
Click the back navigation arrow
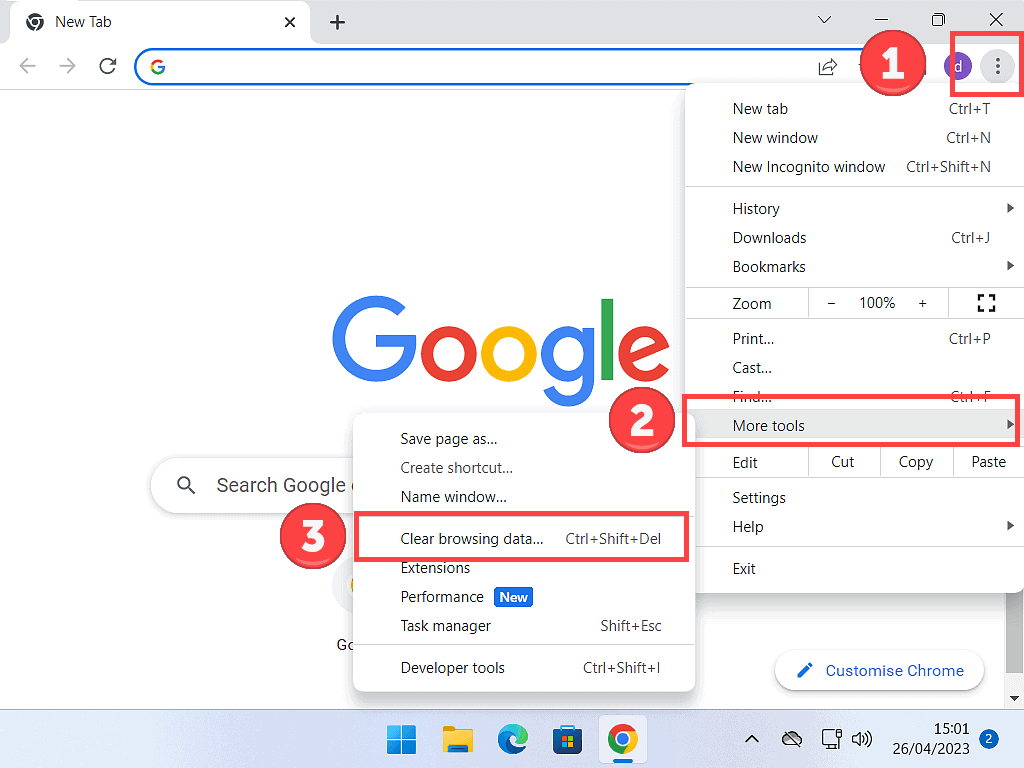(x=27, y=66)
